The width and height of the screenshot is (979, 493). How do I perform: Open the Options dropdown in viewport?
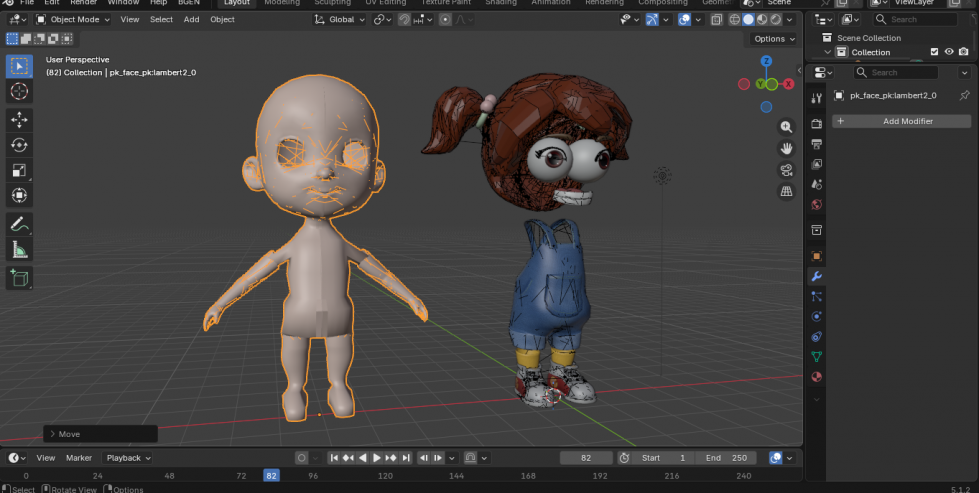(774, 39)
